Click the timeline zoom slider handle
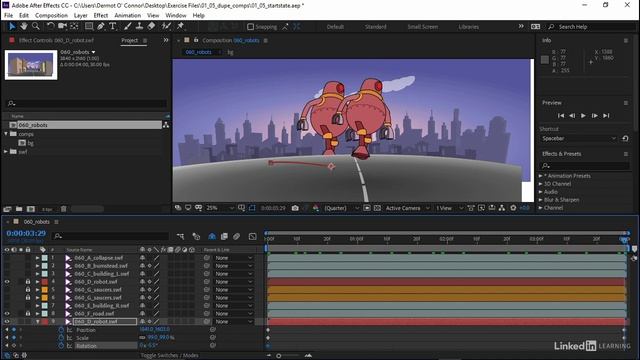The width and height of the screenshot is (640, 360). coord(279,356)
